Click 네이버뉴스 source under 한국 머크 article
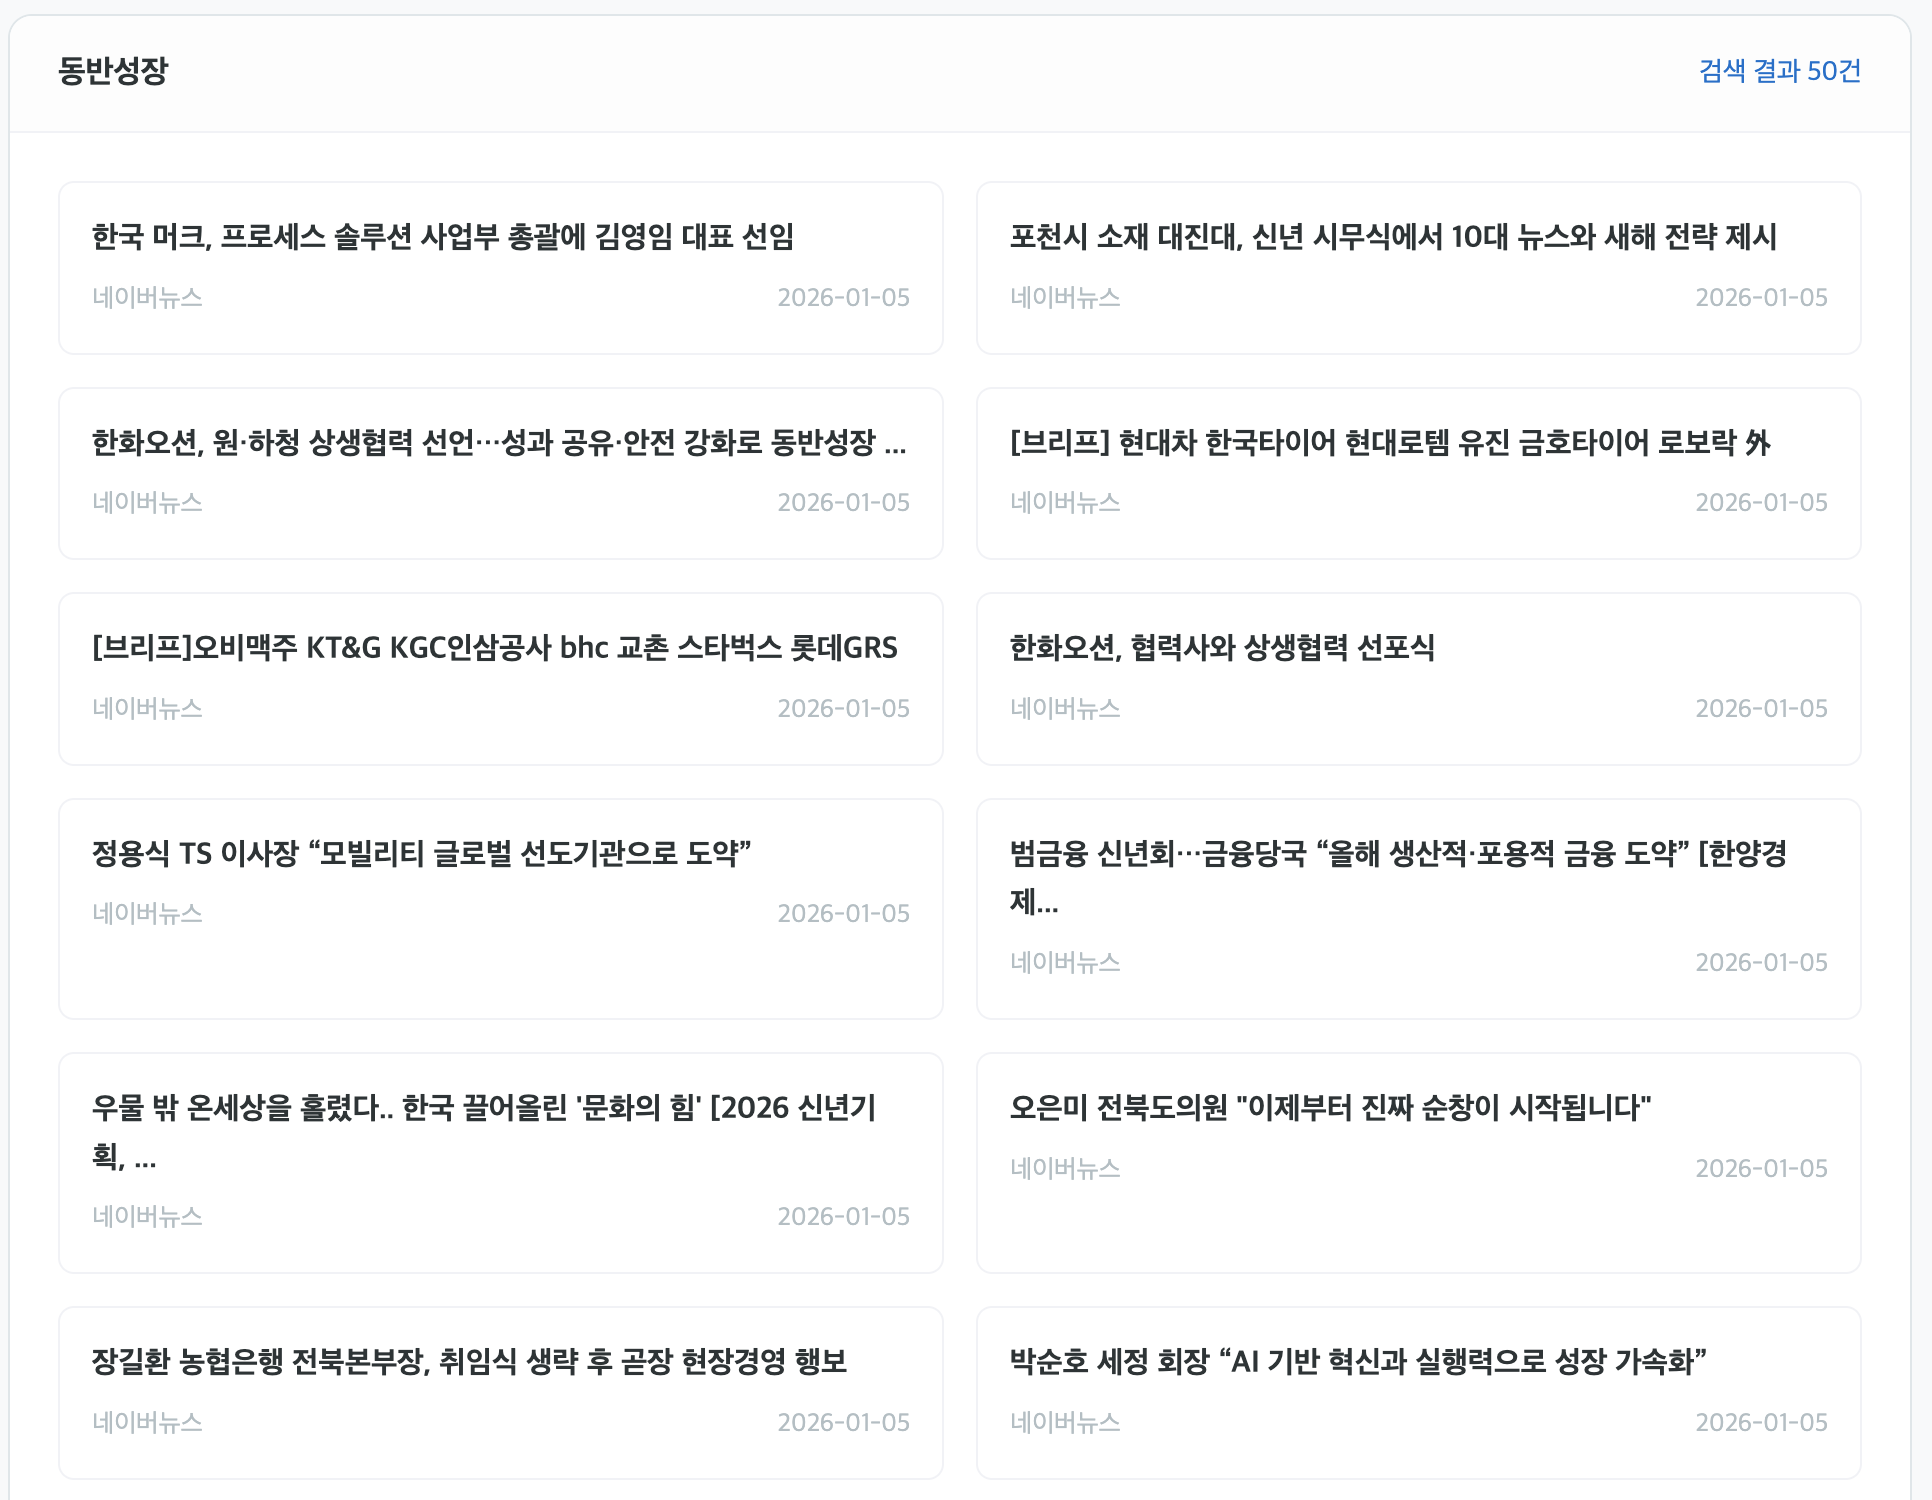Viewport: 1932px width, 1500px height. pos(147,298)
